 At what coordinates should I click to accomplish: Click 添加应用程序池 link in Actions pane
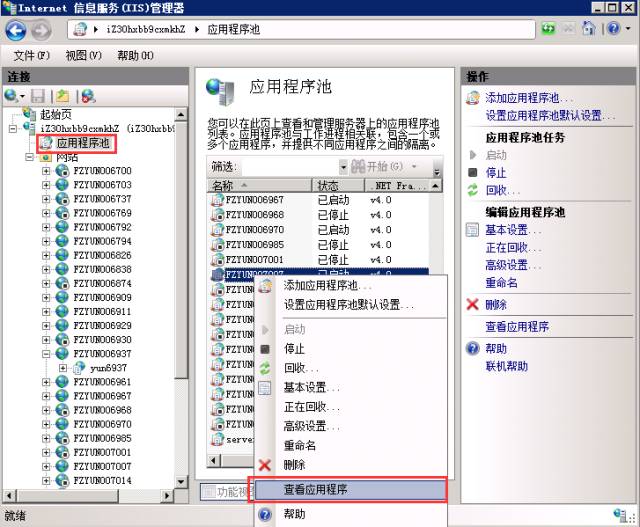tap(529, 98)
